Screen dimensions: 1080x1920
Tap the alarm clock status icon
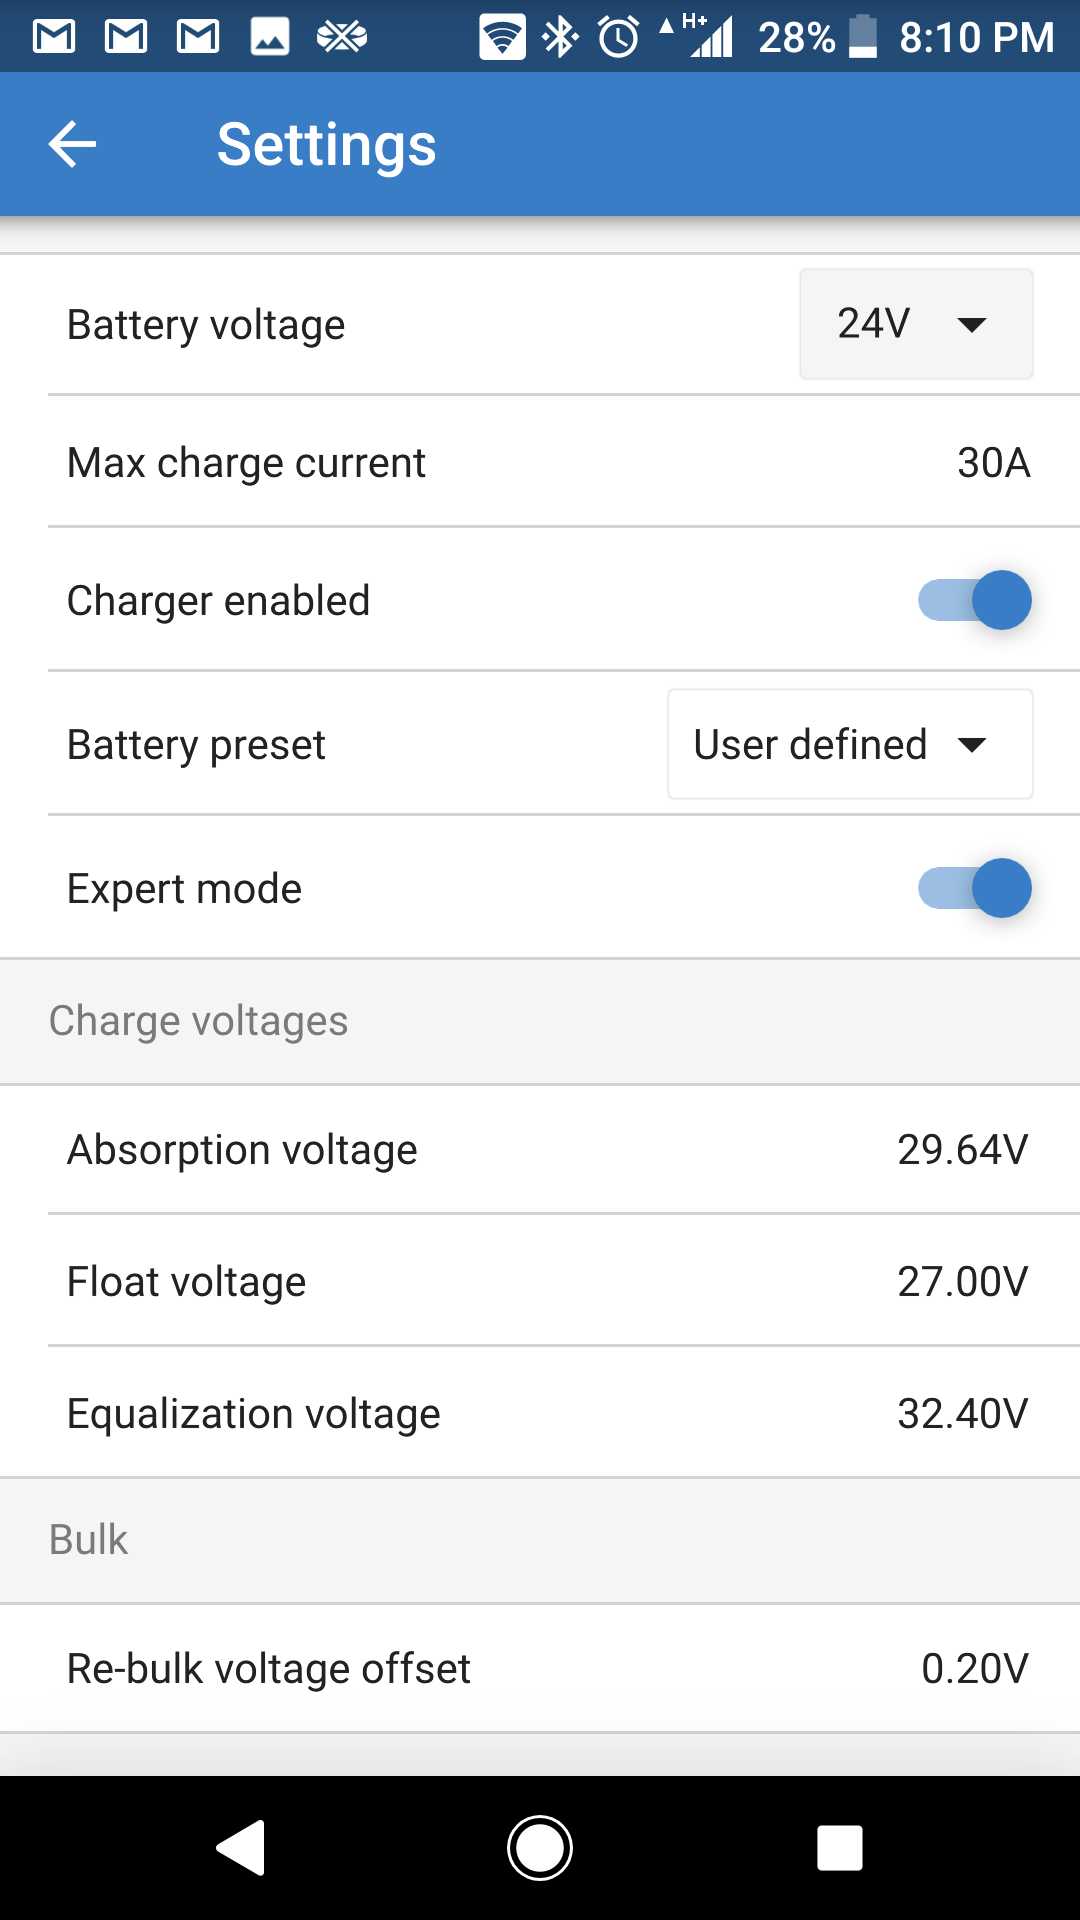[618, 38]
